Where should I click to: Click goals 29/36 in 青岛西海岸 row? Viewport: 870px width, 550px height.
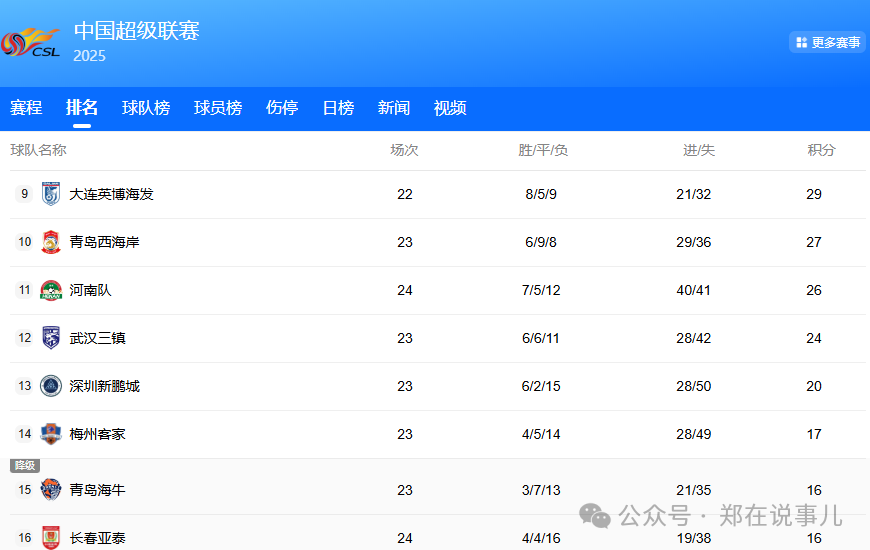694,242
